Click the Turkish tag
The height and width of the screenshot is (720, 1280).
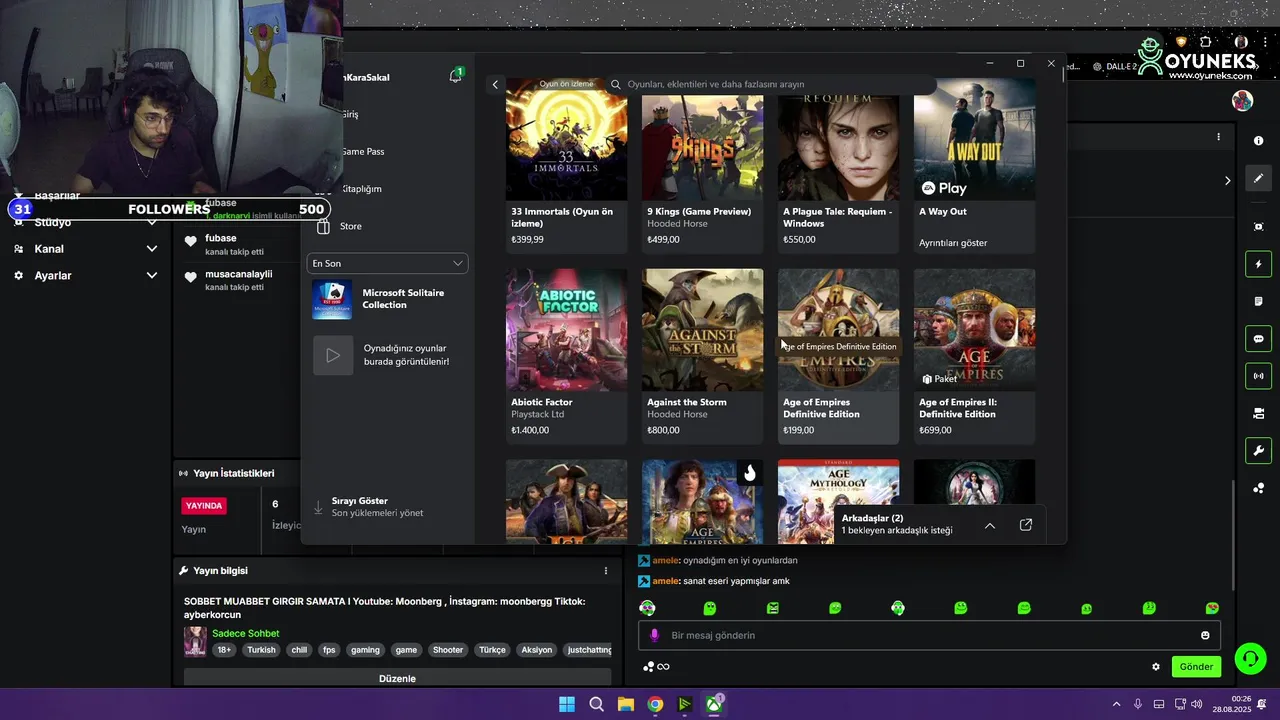[x=261, y=650]
